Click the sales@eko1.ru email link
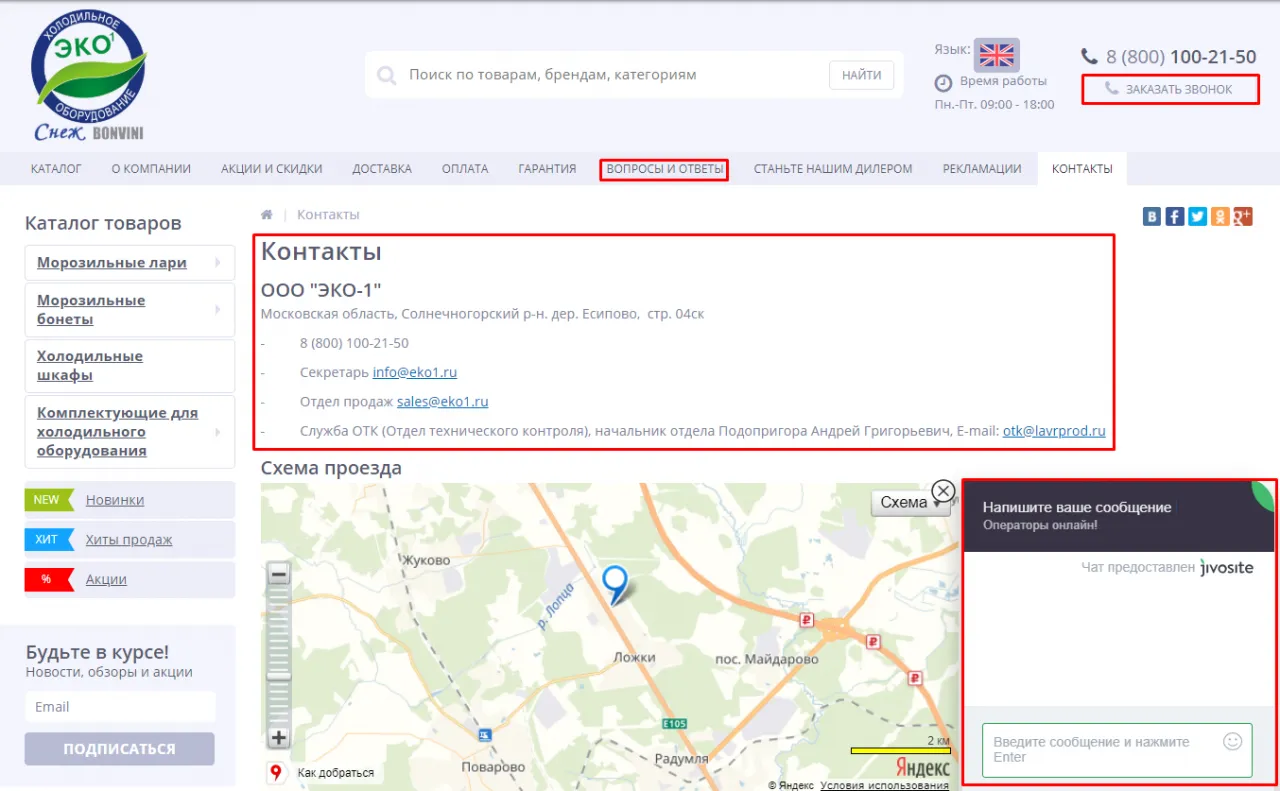This screenshot has height=791, width=1280. click(442, 402)
